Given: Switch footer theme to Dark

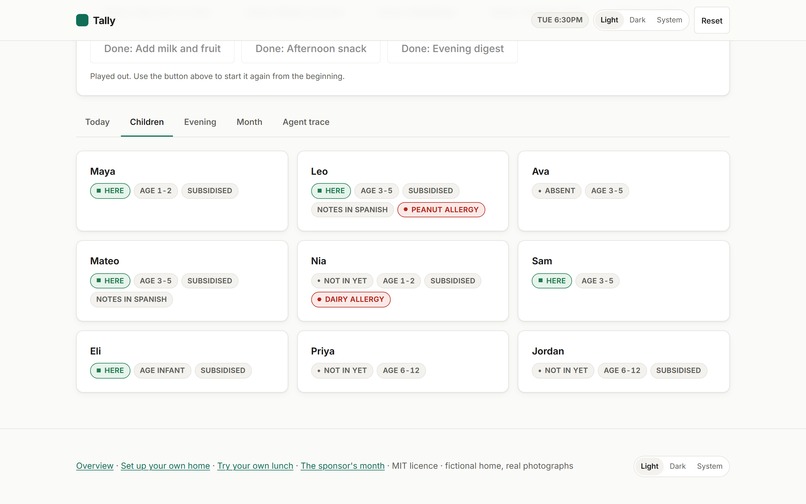Looking at the screenshot, I should pos(677,466).
